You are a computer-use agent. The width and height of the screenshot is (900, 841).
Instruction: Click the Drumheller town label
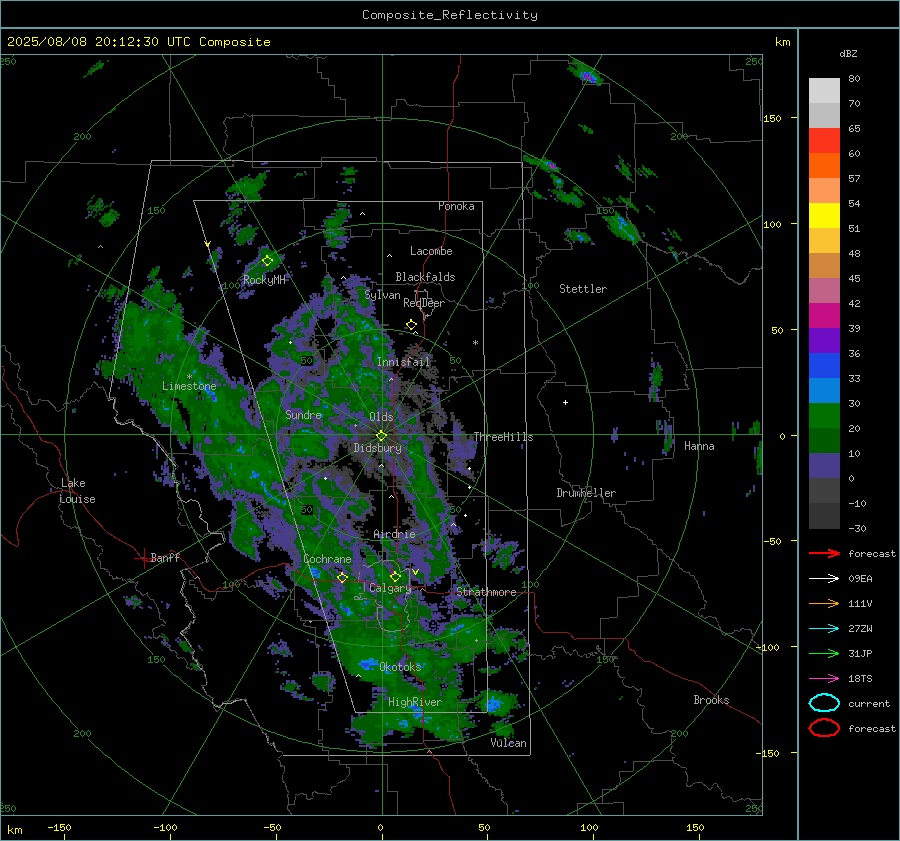(x=586, y=493)
